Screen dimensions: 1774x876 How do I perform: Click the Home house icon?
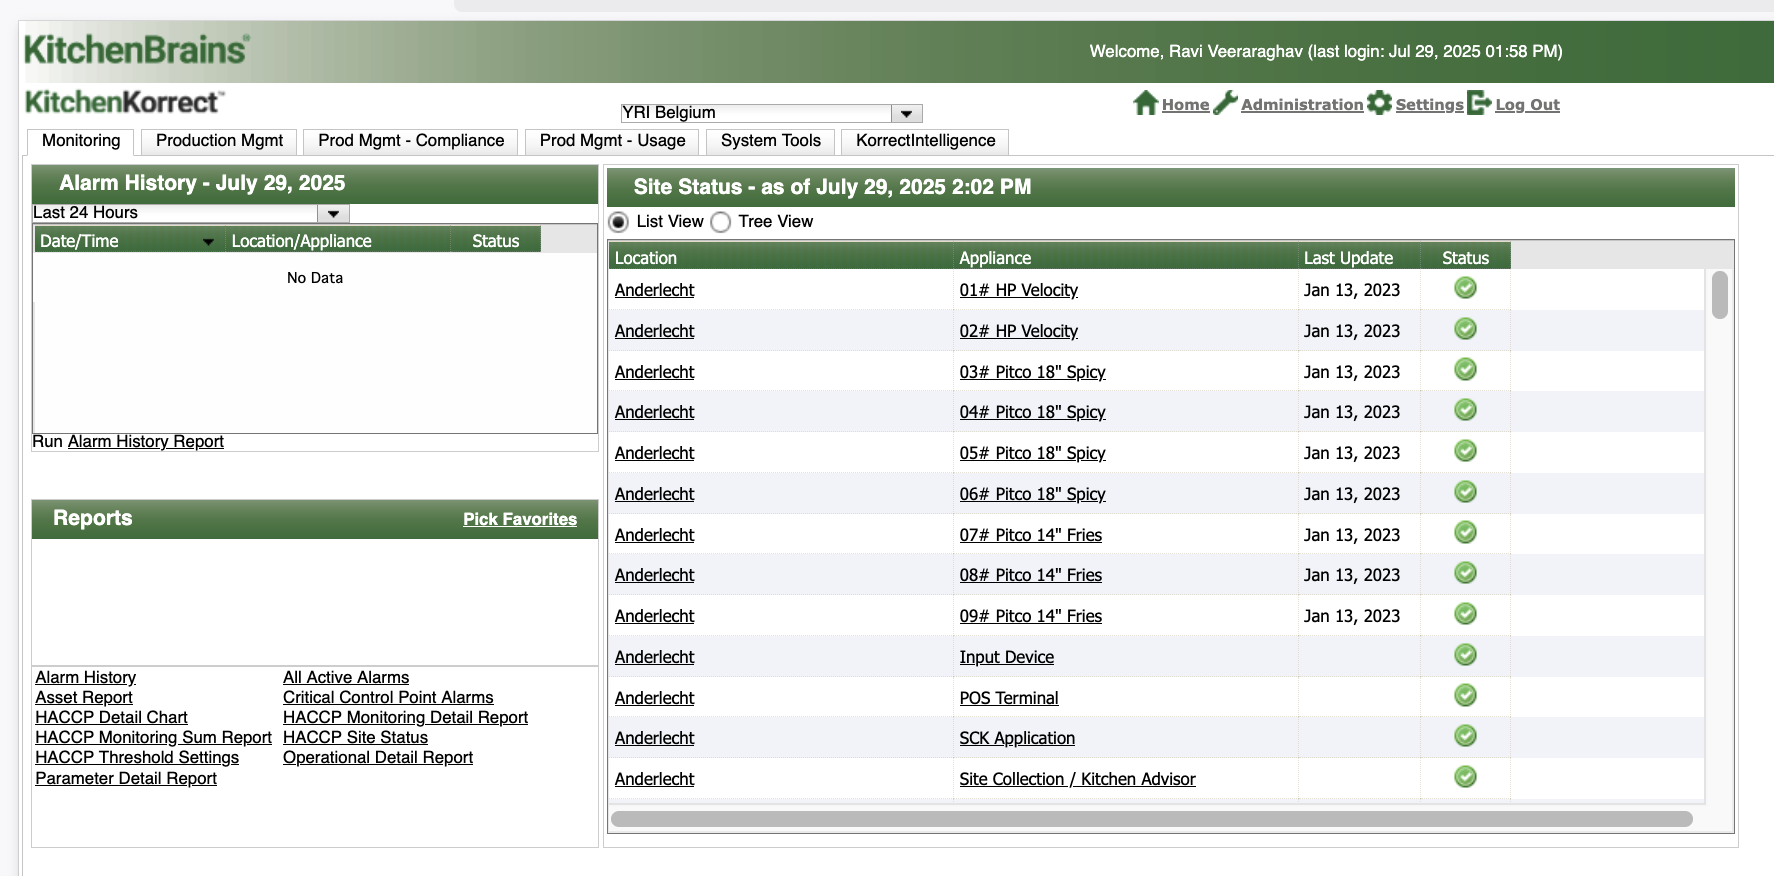(1146, 103)
